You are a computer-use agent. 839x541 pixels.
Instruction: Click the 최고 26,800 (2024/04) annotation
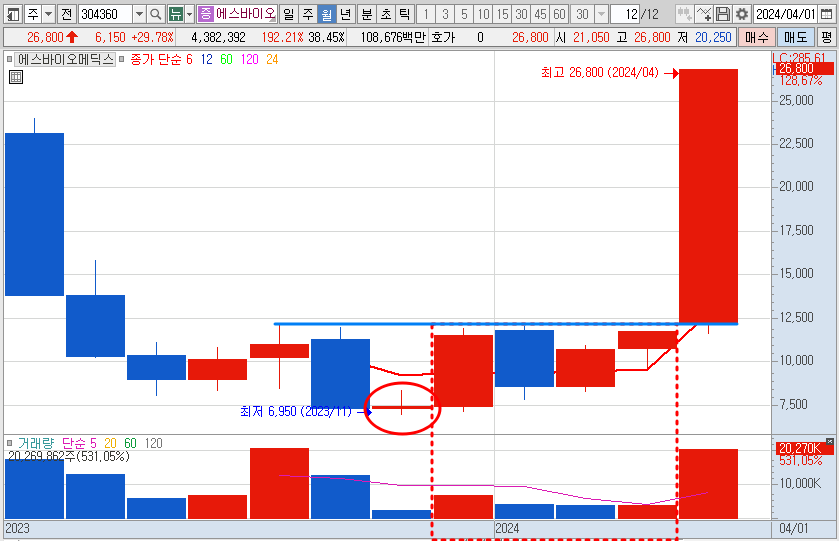(x=600, y=72)
